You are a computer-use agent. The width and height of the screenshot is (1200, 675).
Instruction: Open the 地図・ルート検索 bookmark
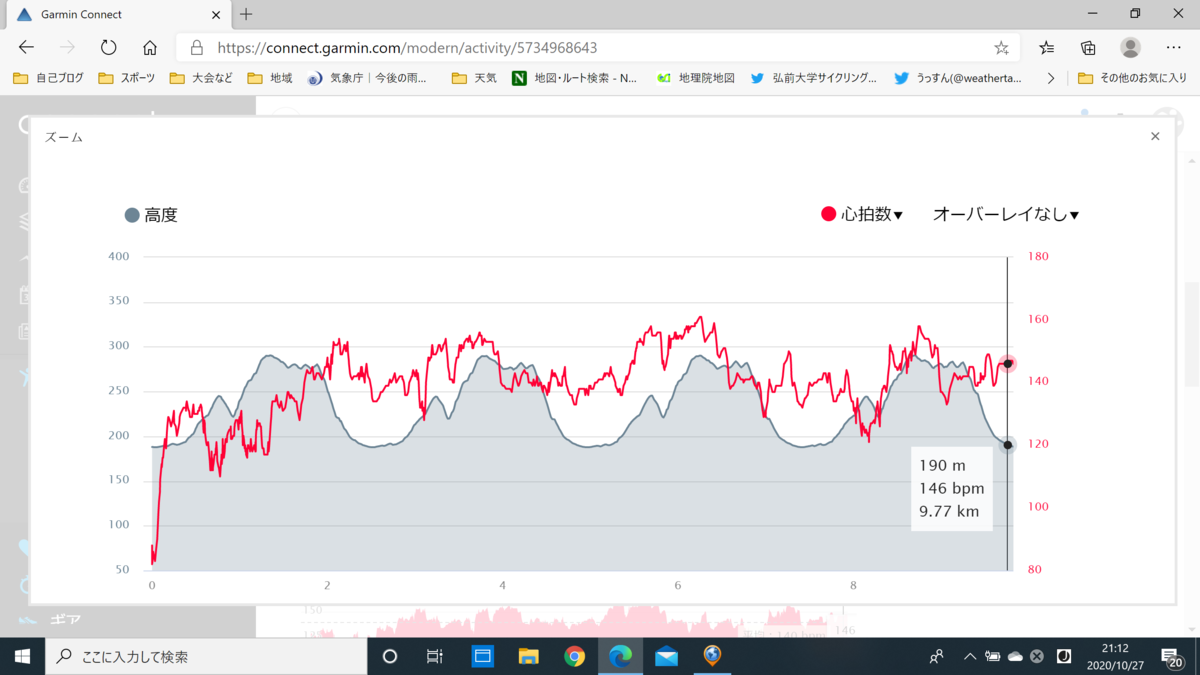click(x=575, y=78)
